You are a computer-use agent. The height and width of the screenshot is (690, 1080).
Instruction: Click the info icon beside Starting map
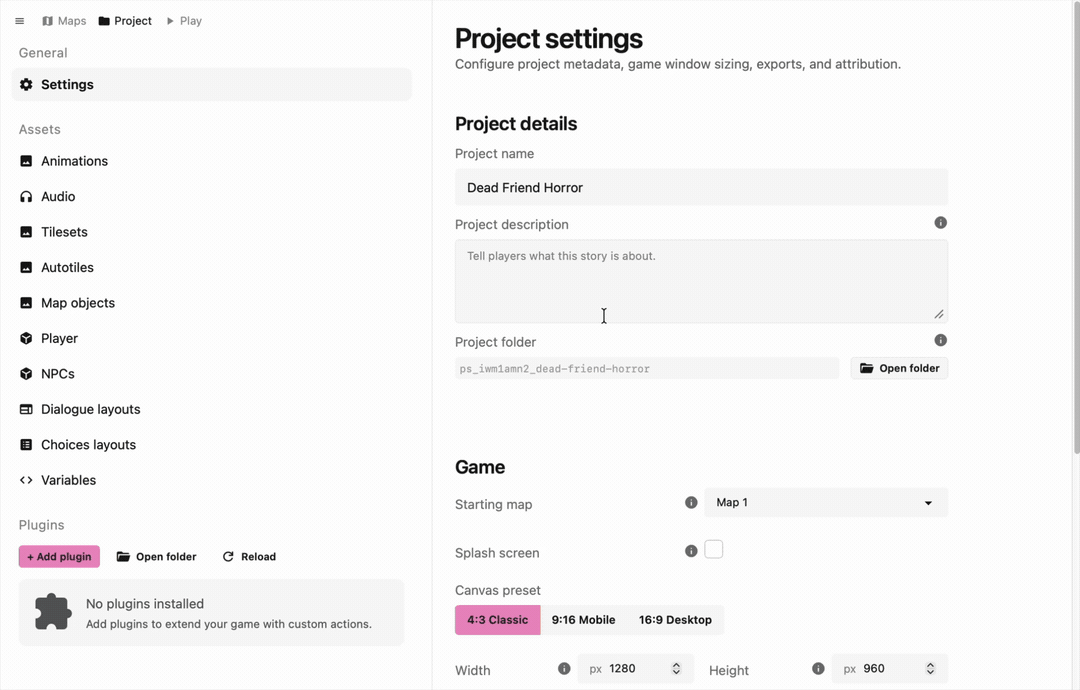point(691,502)
